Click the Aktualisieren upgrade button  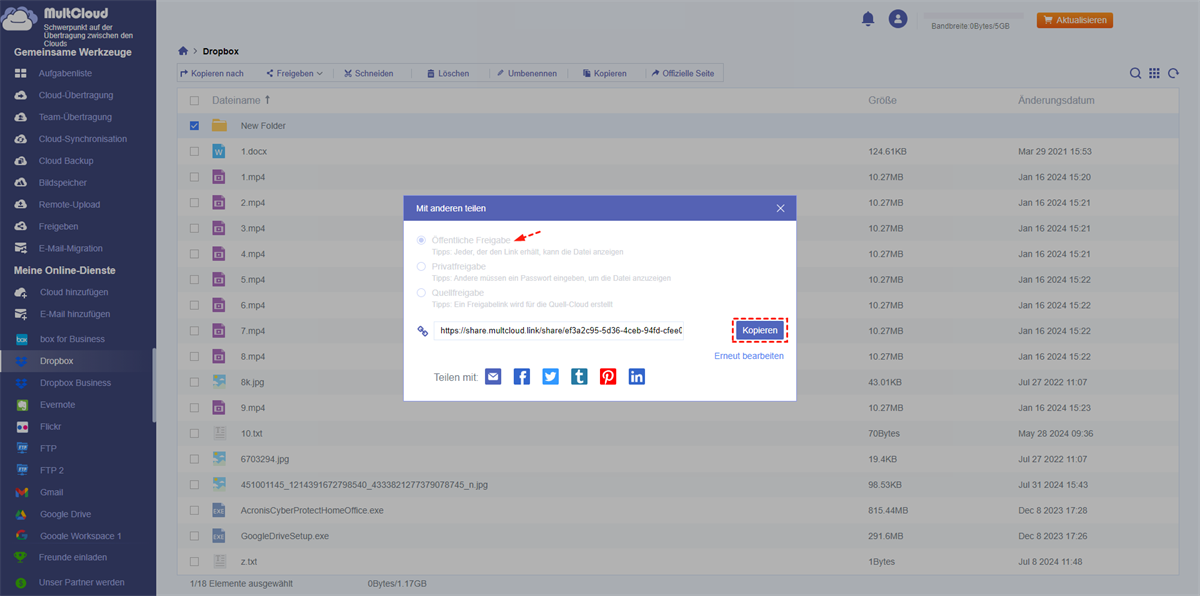click(x=1075, y=20)
